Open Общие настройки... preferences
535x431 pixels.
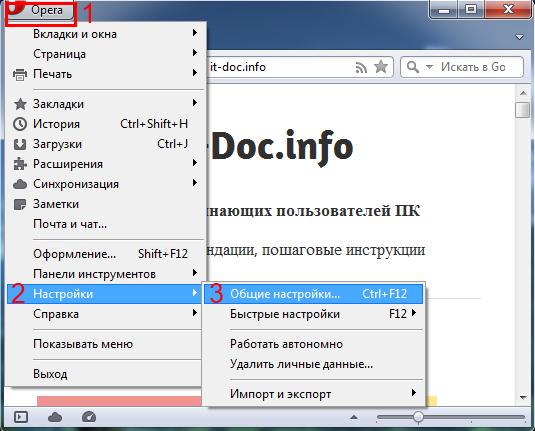(313, 294)
